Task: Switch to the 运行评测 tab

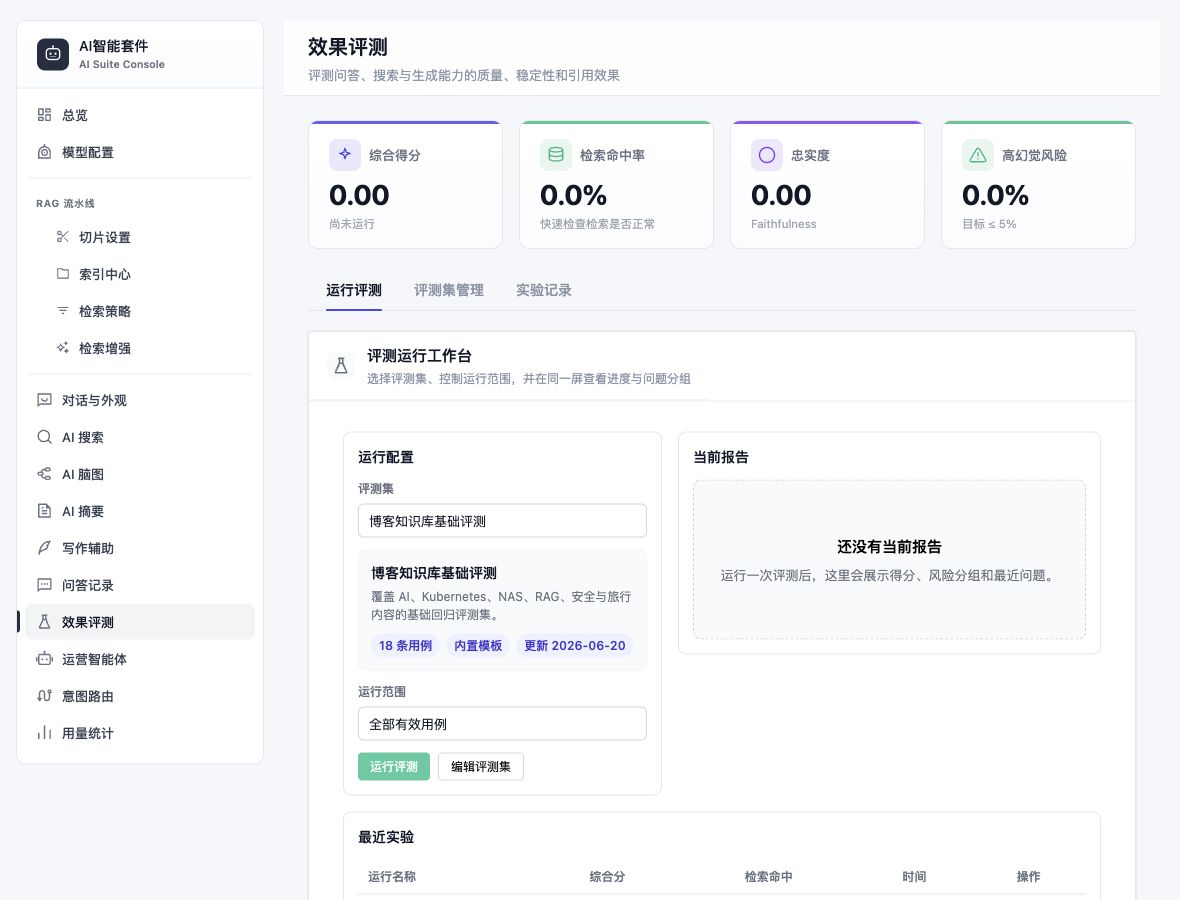Action: coord(354,290)
